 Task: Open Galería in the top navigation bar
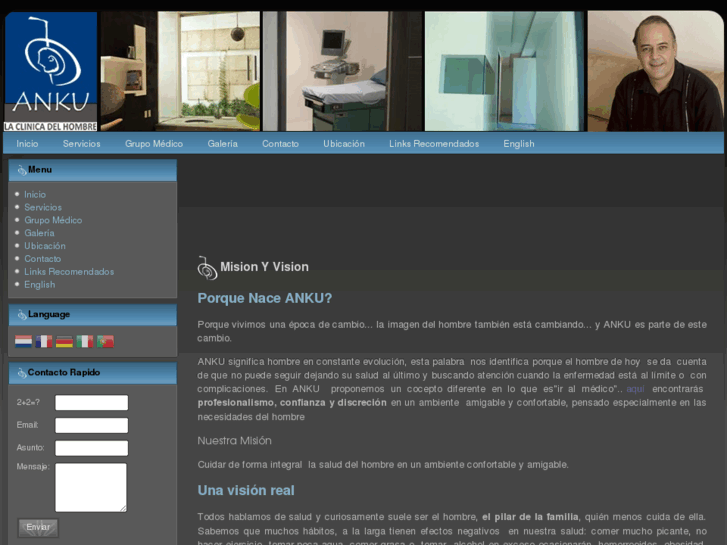pos(223,144)
